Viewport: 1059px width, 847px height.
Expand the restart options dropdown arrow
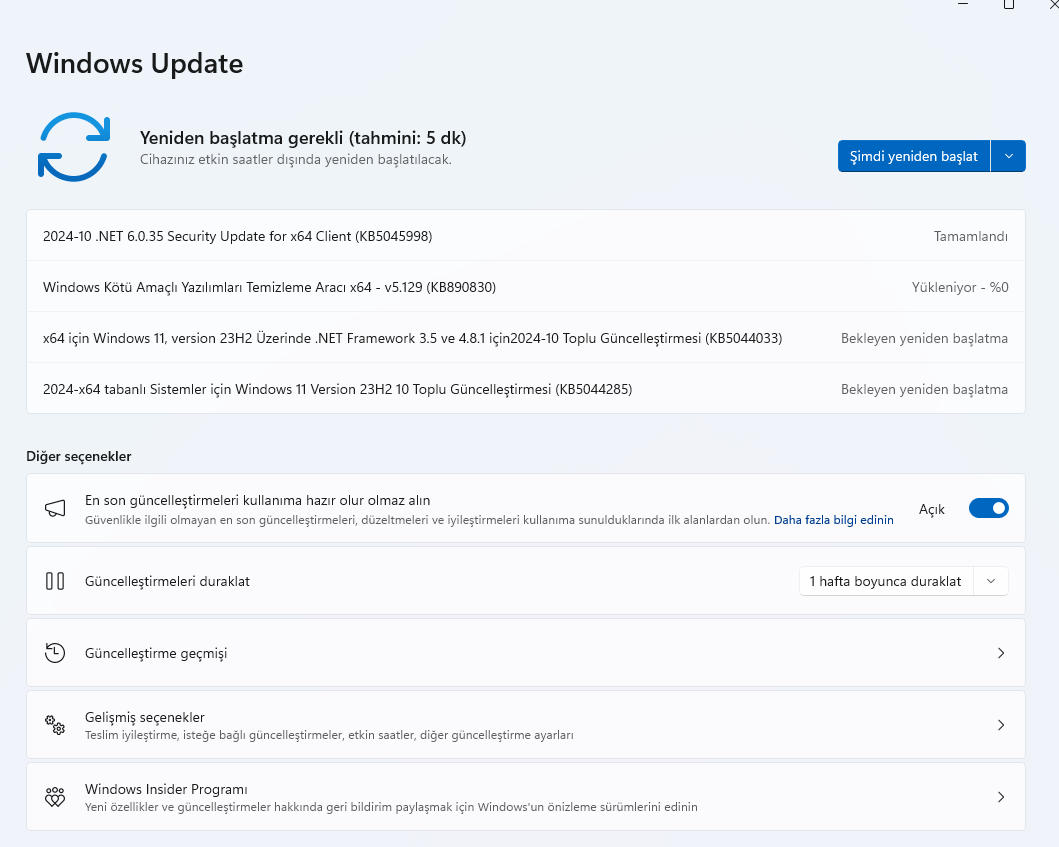pyautogui.click(x=1009, y=156)
